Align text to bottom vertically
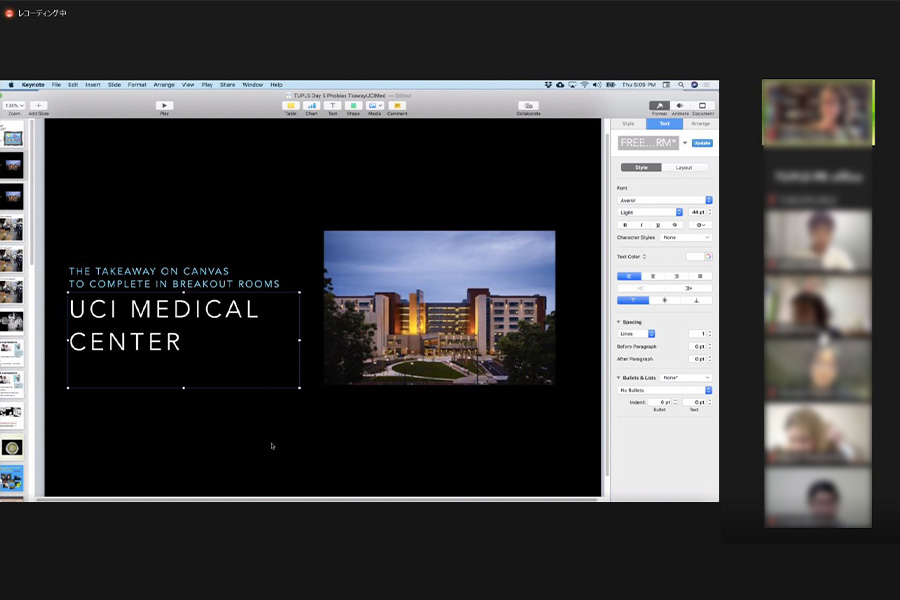Image resolution: width=900 pixels, height=600 pixels. coord(696,300)
